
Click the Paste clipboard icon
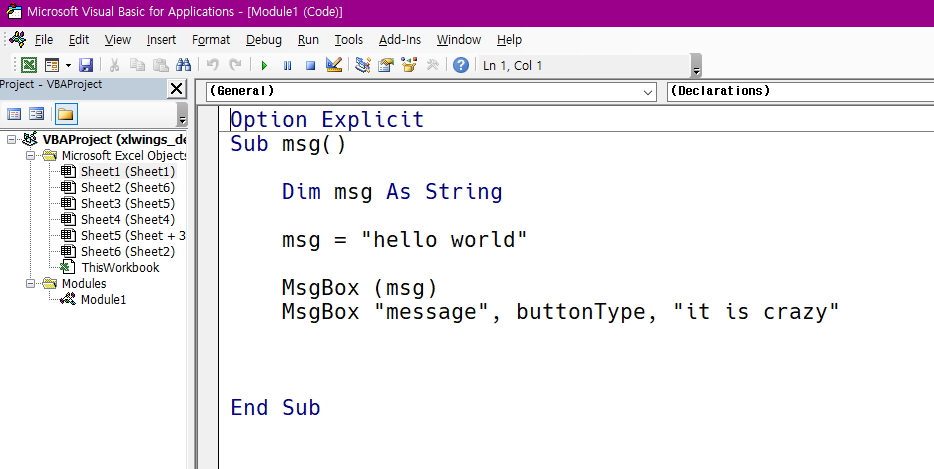[160, 66]
